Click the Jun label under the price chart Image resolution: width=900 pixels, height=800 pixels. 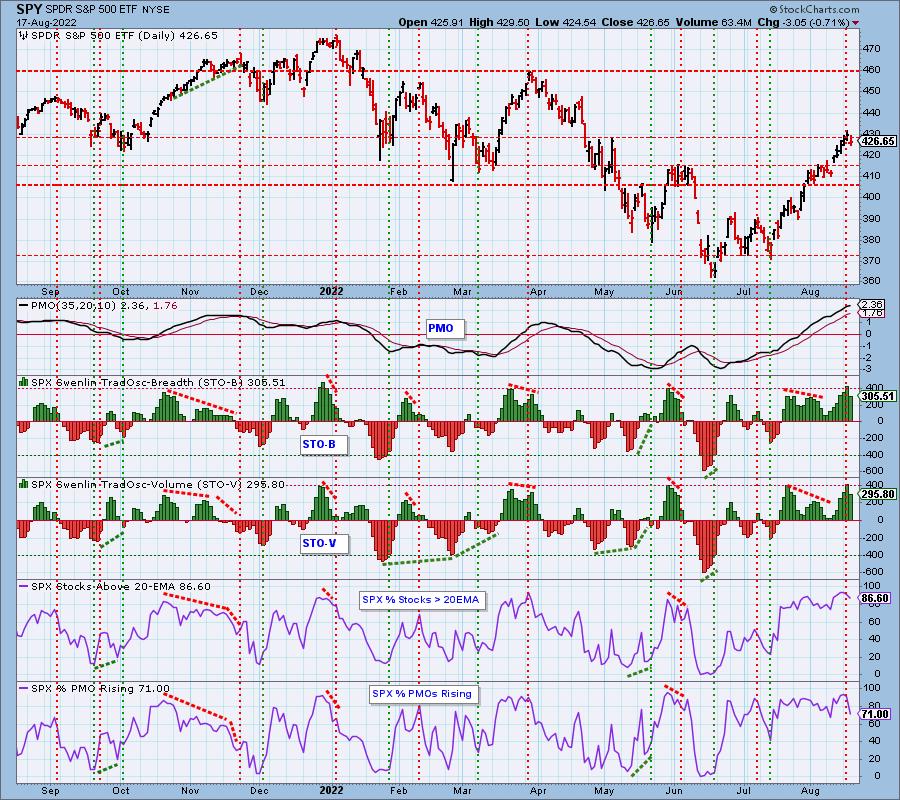click(x=674, y=292)
